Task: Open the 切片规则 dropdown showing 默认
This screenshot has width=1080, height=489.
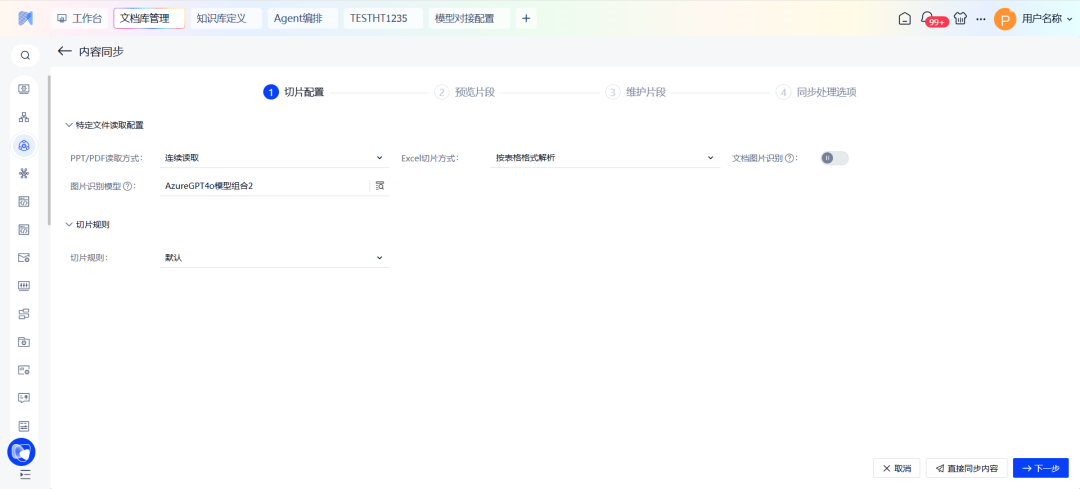Action: coord(273,258)
